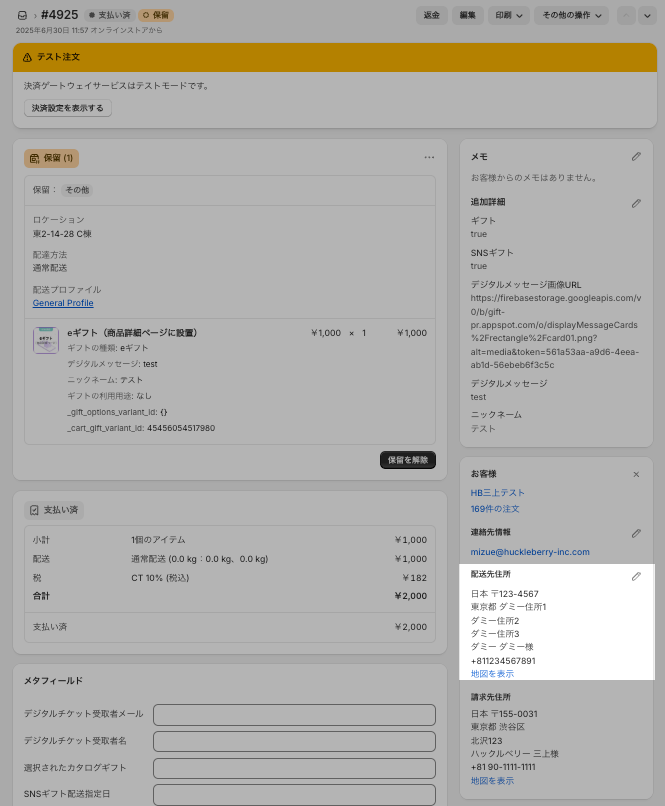Edit the メモ note with pencil icon
Viewport: 665px width, 806px height.
click(x=636, y=156)
